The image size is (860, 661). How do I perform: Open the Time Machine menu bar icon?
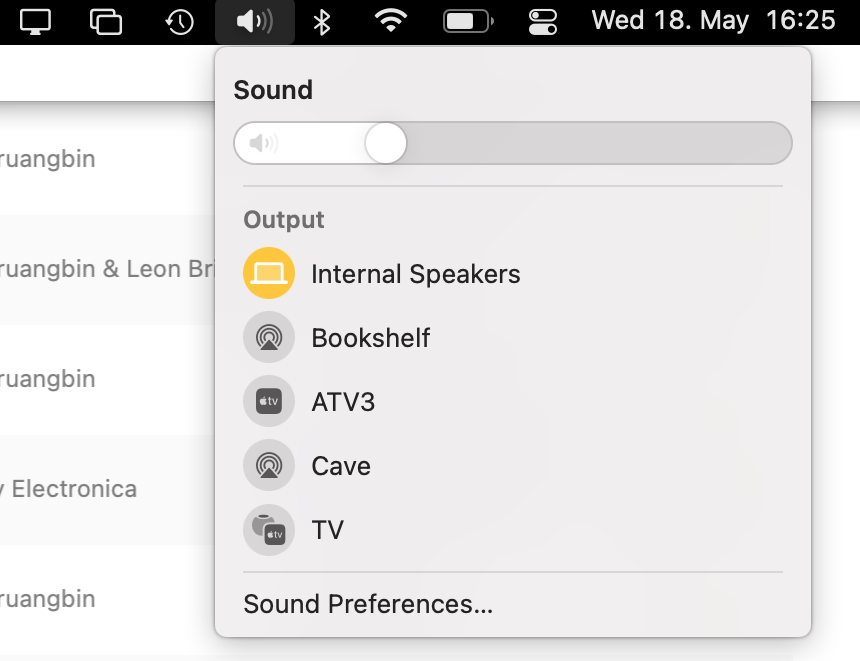point(179,22)
